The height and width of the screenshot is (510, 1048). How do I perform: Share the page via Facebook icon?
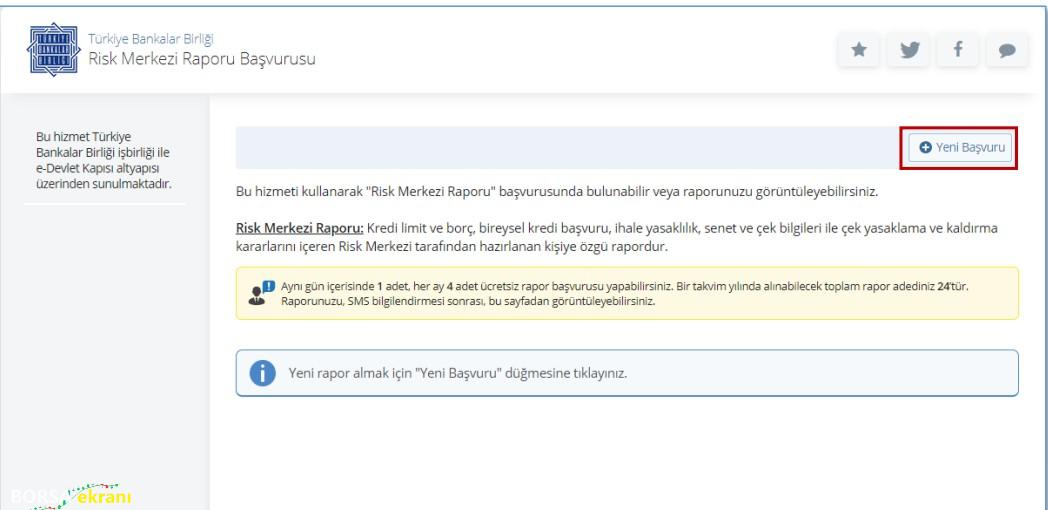(x=958, y=49)
